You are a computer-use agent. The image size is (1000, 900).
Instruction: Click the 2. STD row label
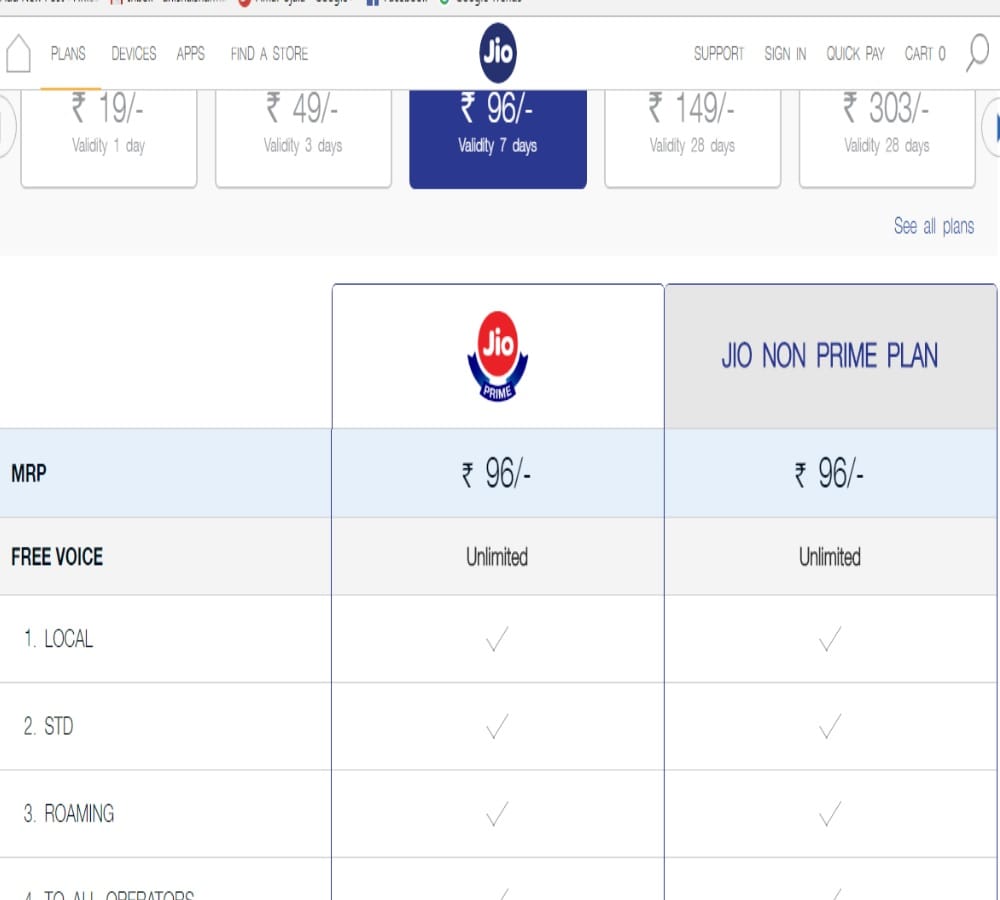tap(48, 726)
